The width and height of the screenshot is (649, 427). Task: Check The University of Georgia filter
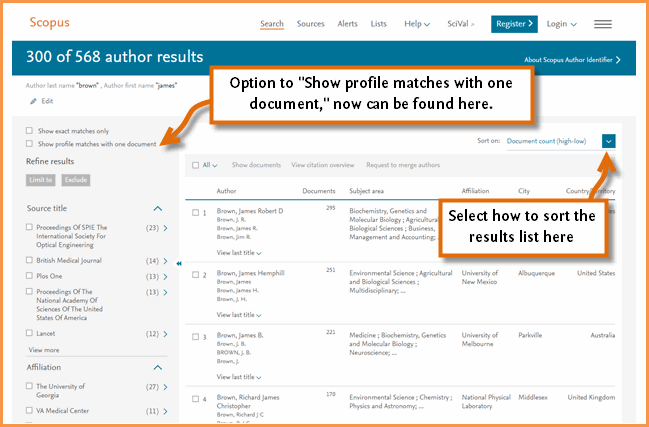pyautogui.click(x=29, y=386)
